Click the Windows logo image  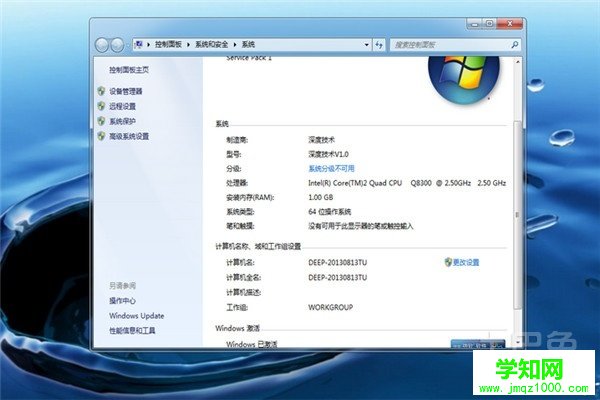(463, 79)
